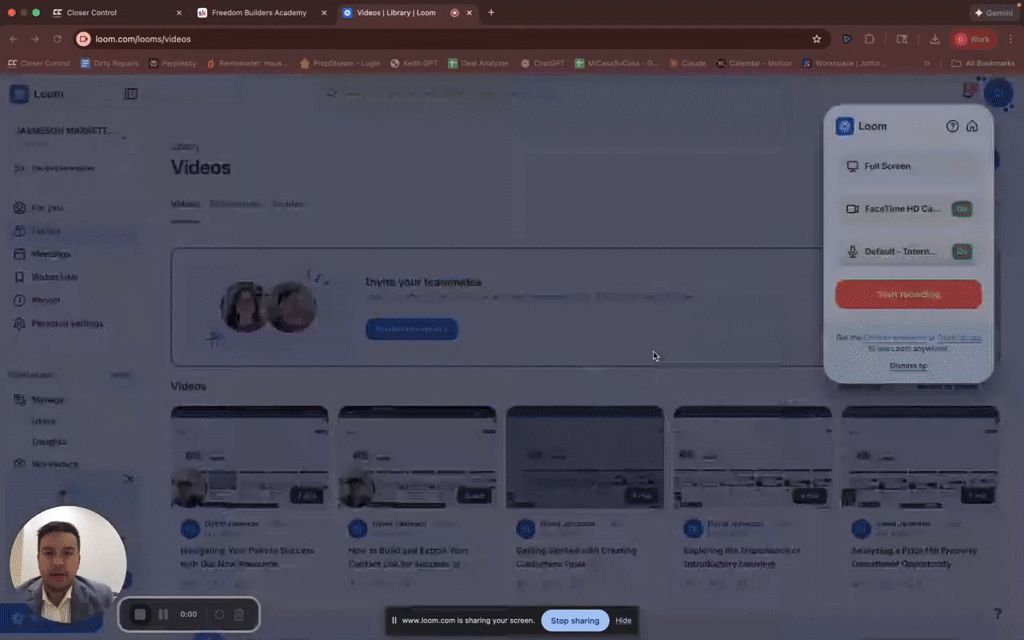Viewport: 1024px width, 640px height.
Task: Switch to Freedom Builders Academy tab
Action: pyautogui.click(x=259, y=12)
